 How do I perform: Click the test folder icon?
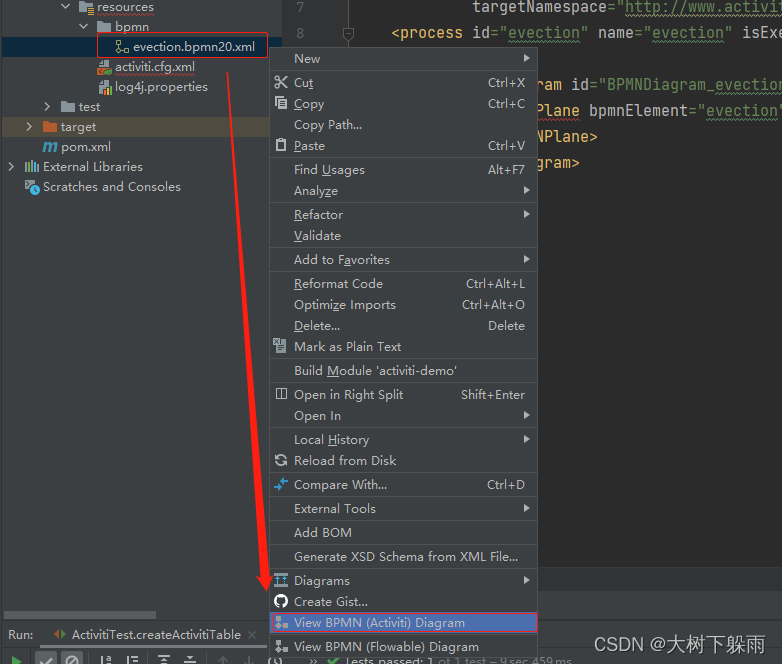[68, 107]
